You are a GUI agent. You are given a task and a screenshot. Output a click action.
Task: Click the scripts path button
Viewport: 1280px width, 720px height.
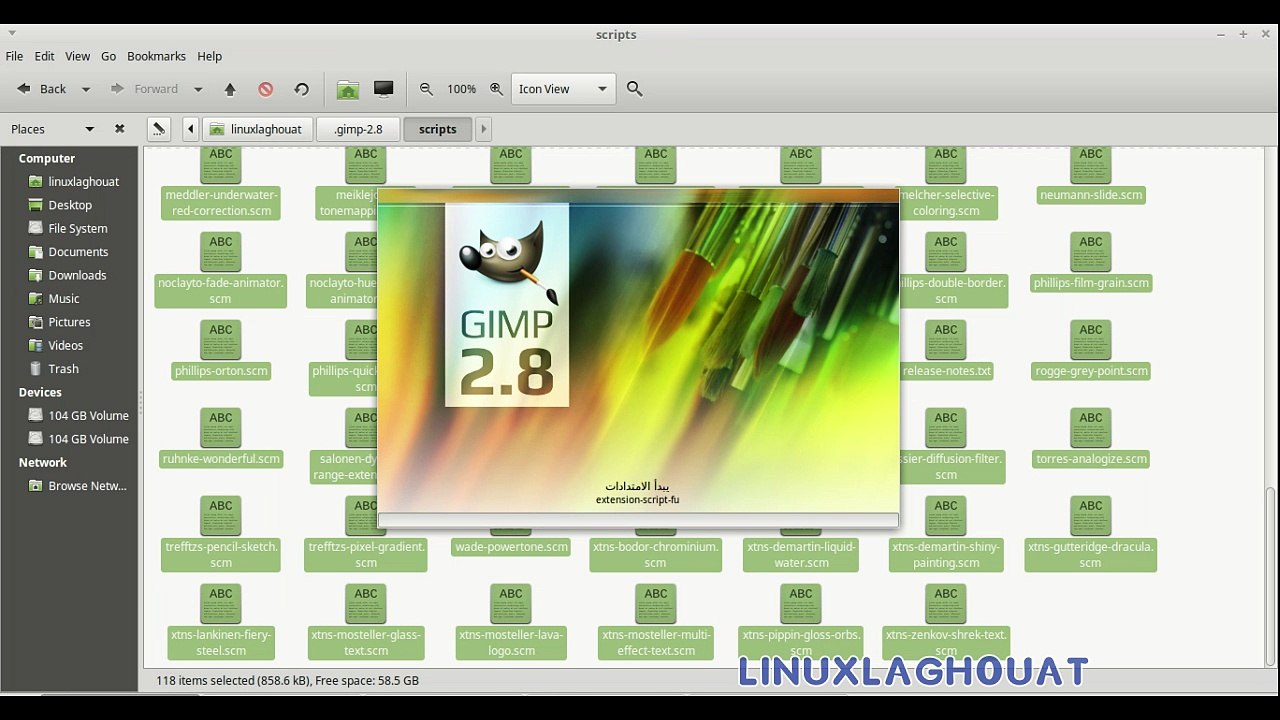[x=437, y=129]
